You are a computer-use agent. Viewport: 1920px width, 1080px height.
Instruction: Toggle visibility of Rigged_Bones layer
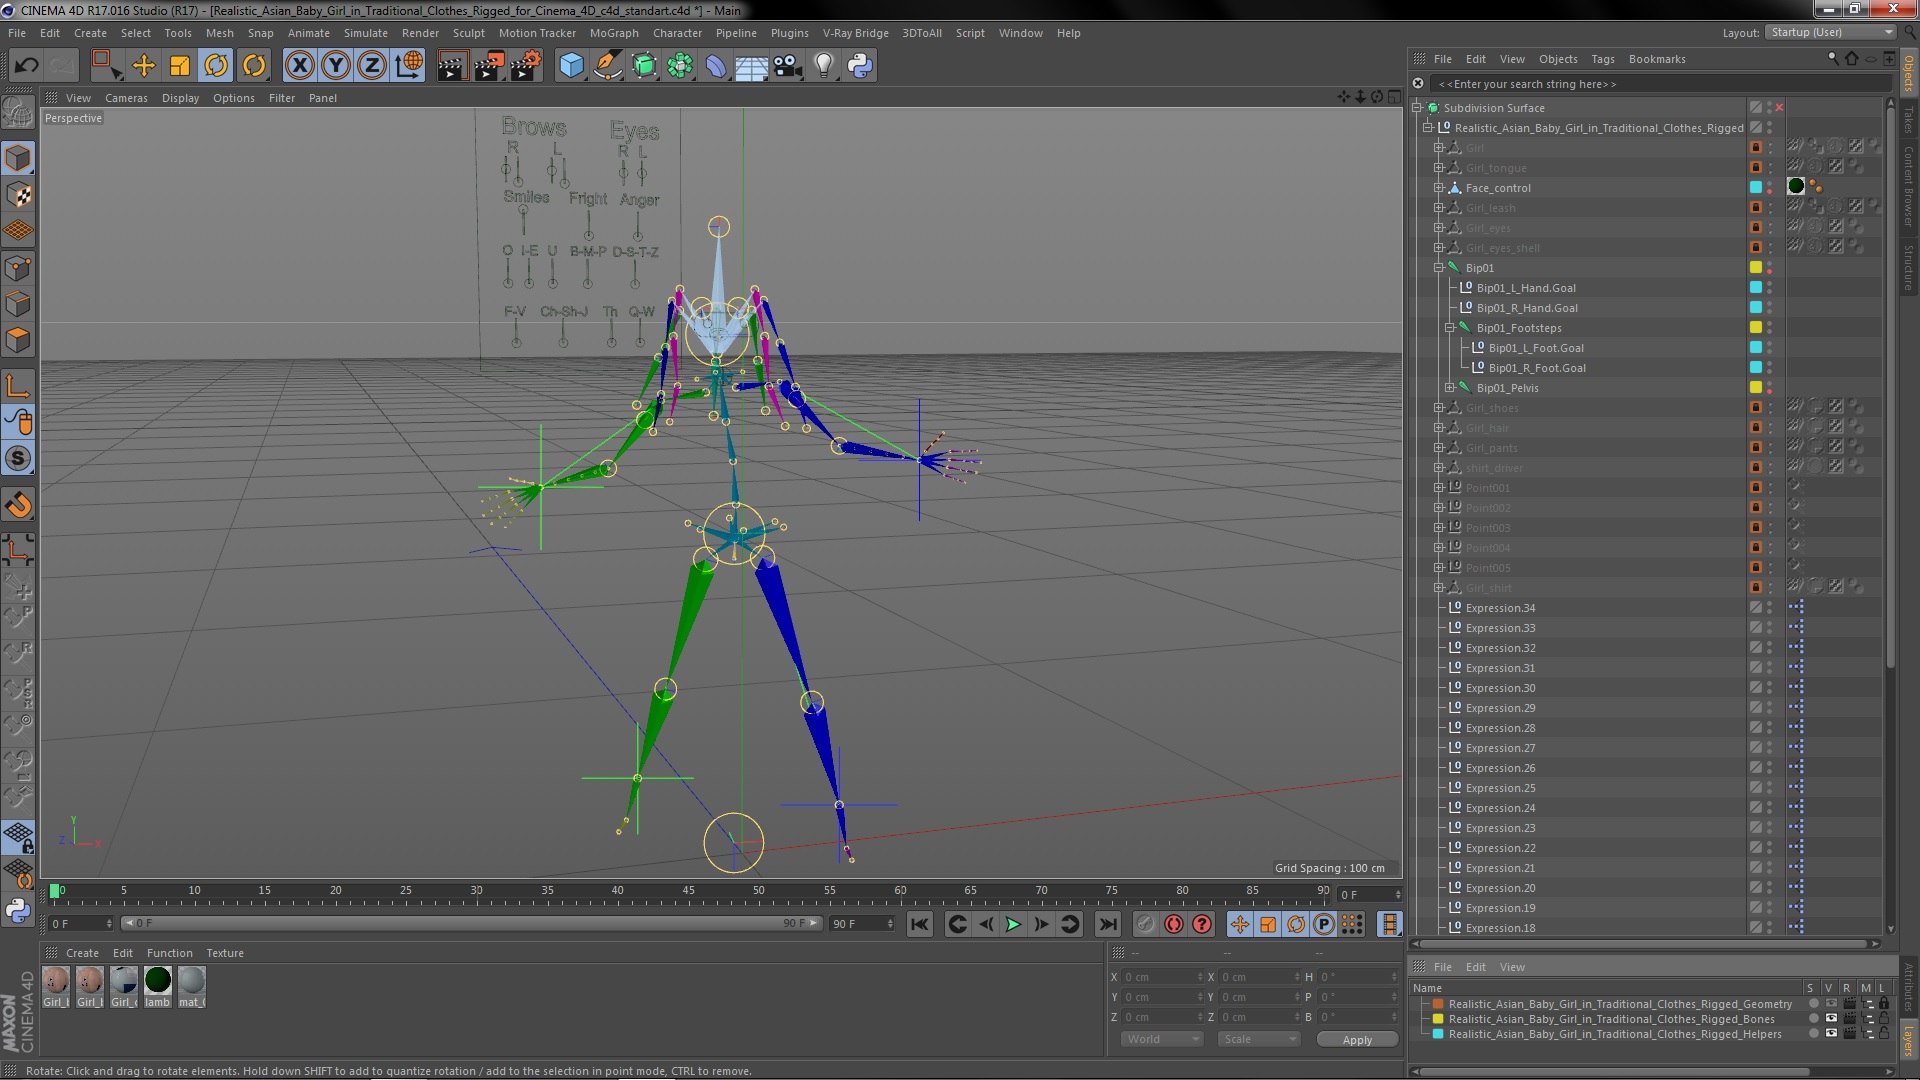[x=1831, y=1019]
